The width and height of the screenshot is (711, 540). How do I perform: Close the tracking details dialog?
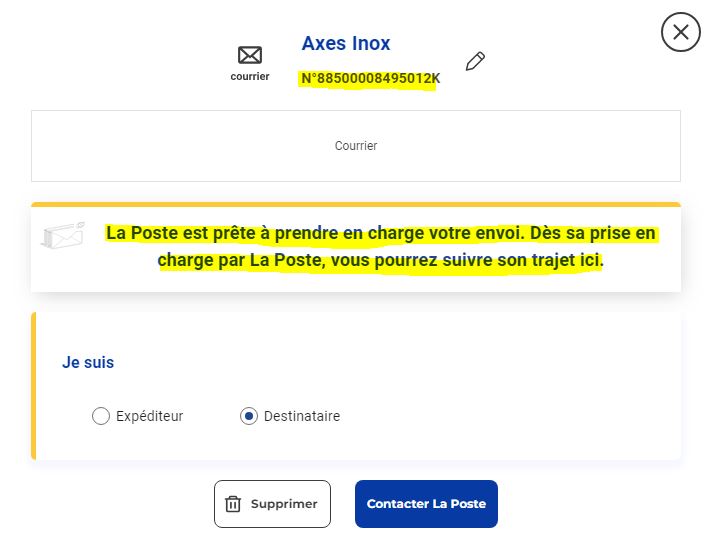681,32
